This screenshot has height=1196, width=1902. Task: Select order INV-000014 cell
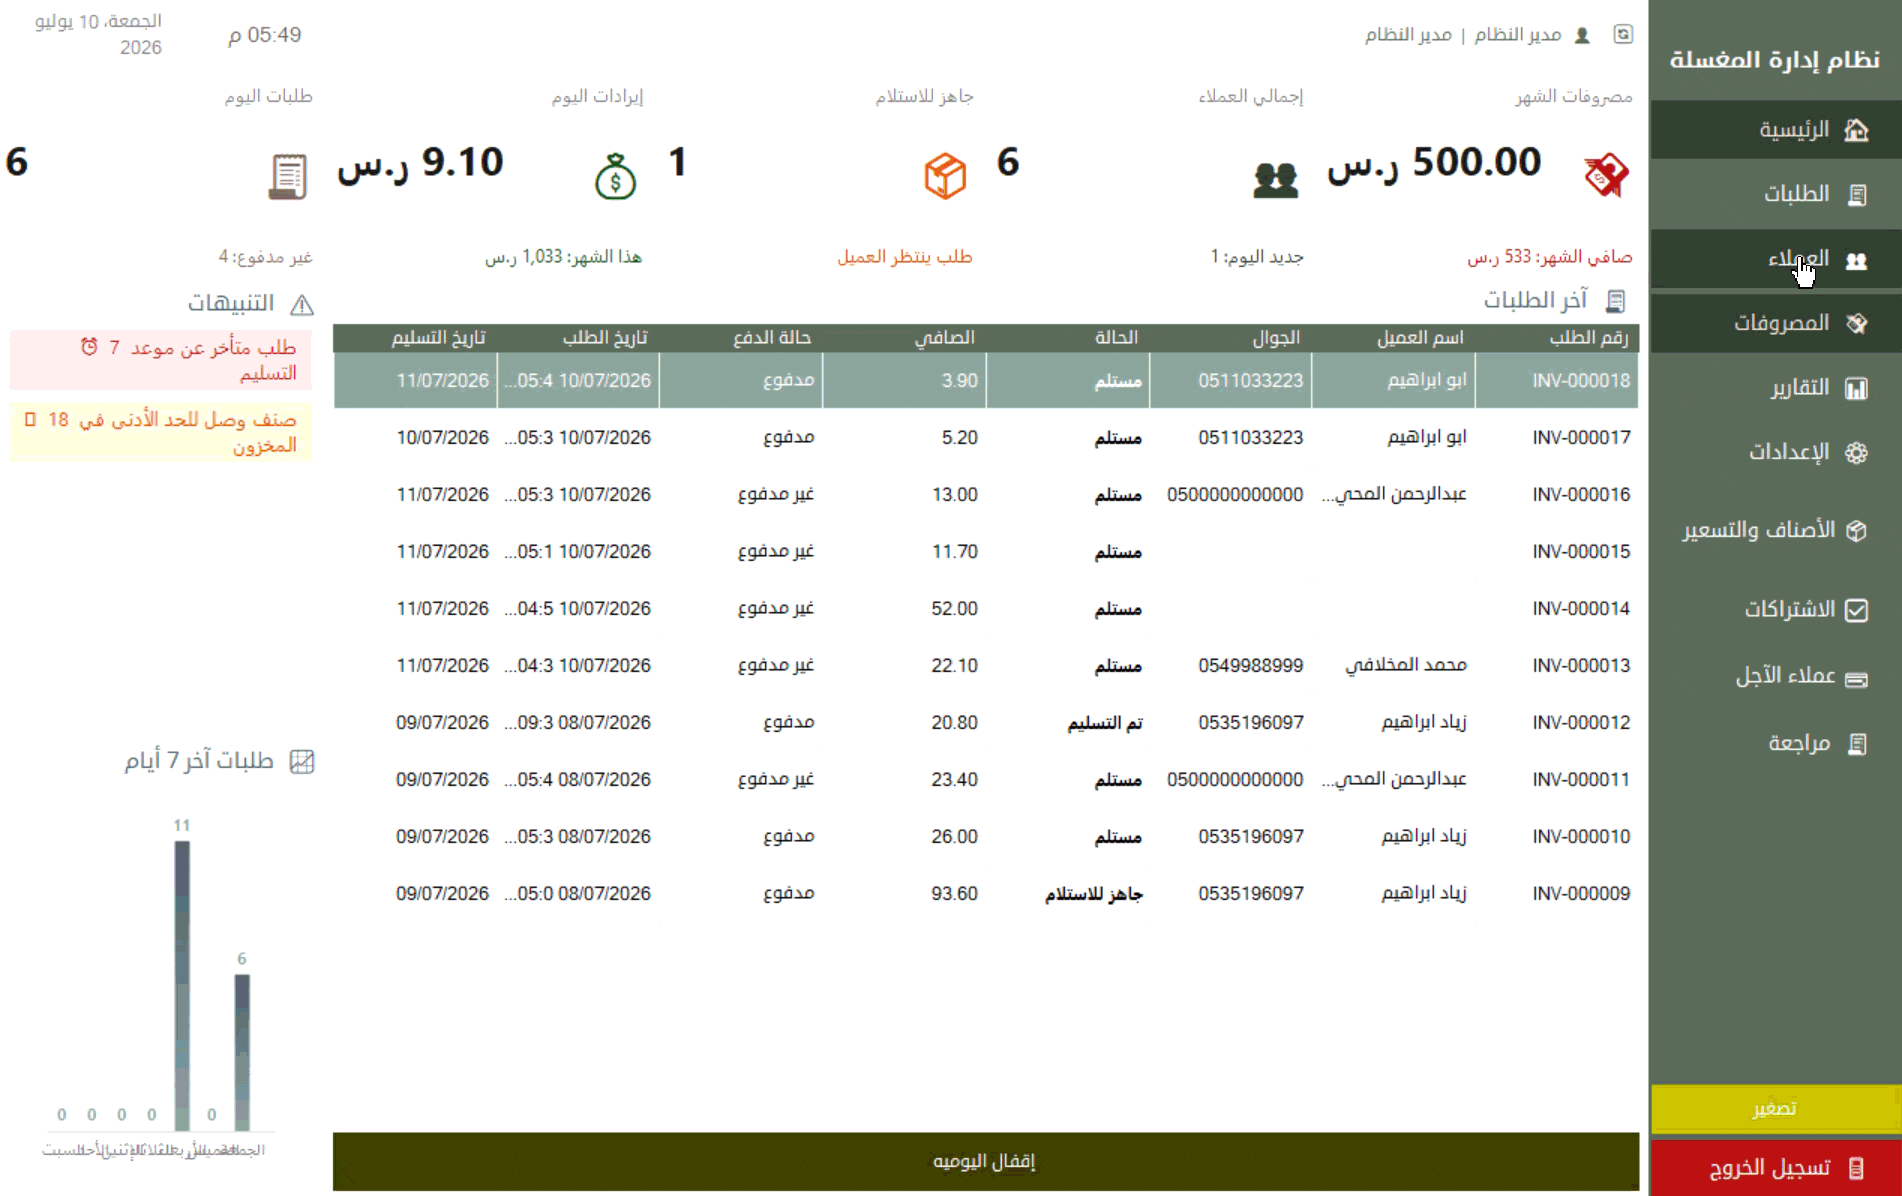(1581, 609)
